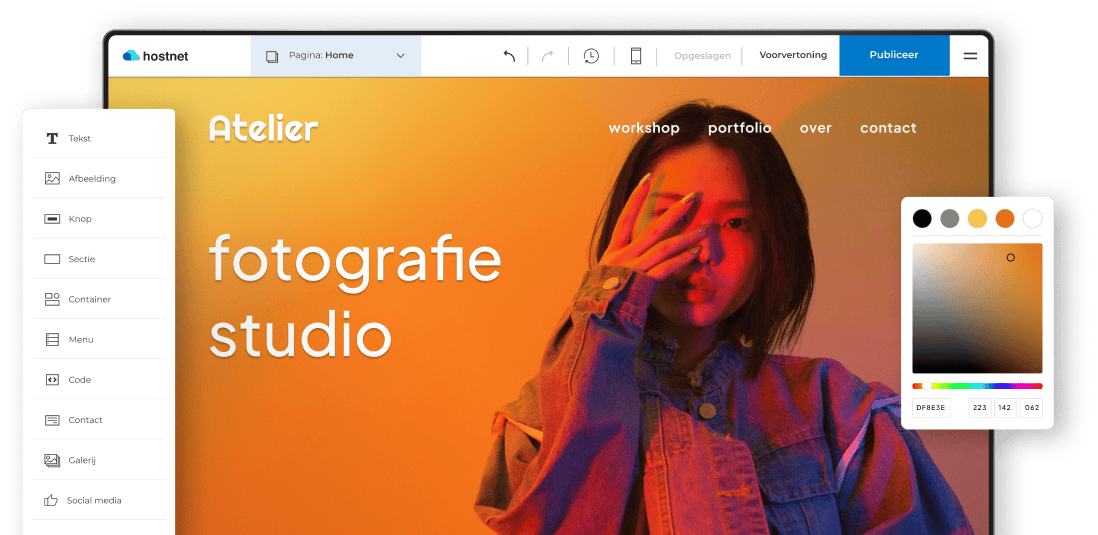
Task: Click the redo arrow icon
Action: (547, 56)
